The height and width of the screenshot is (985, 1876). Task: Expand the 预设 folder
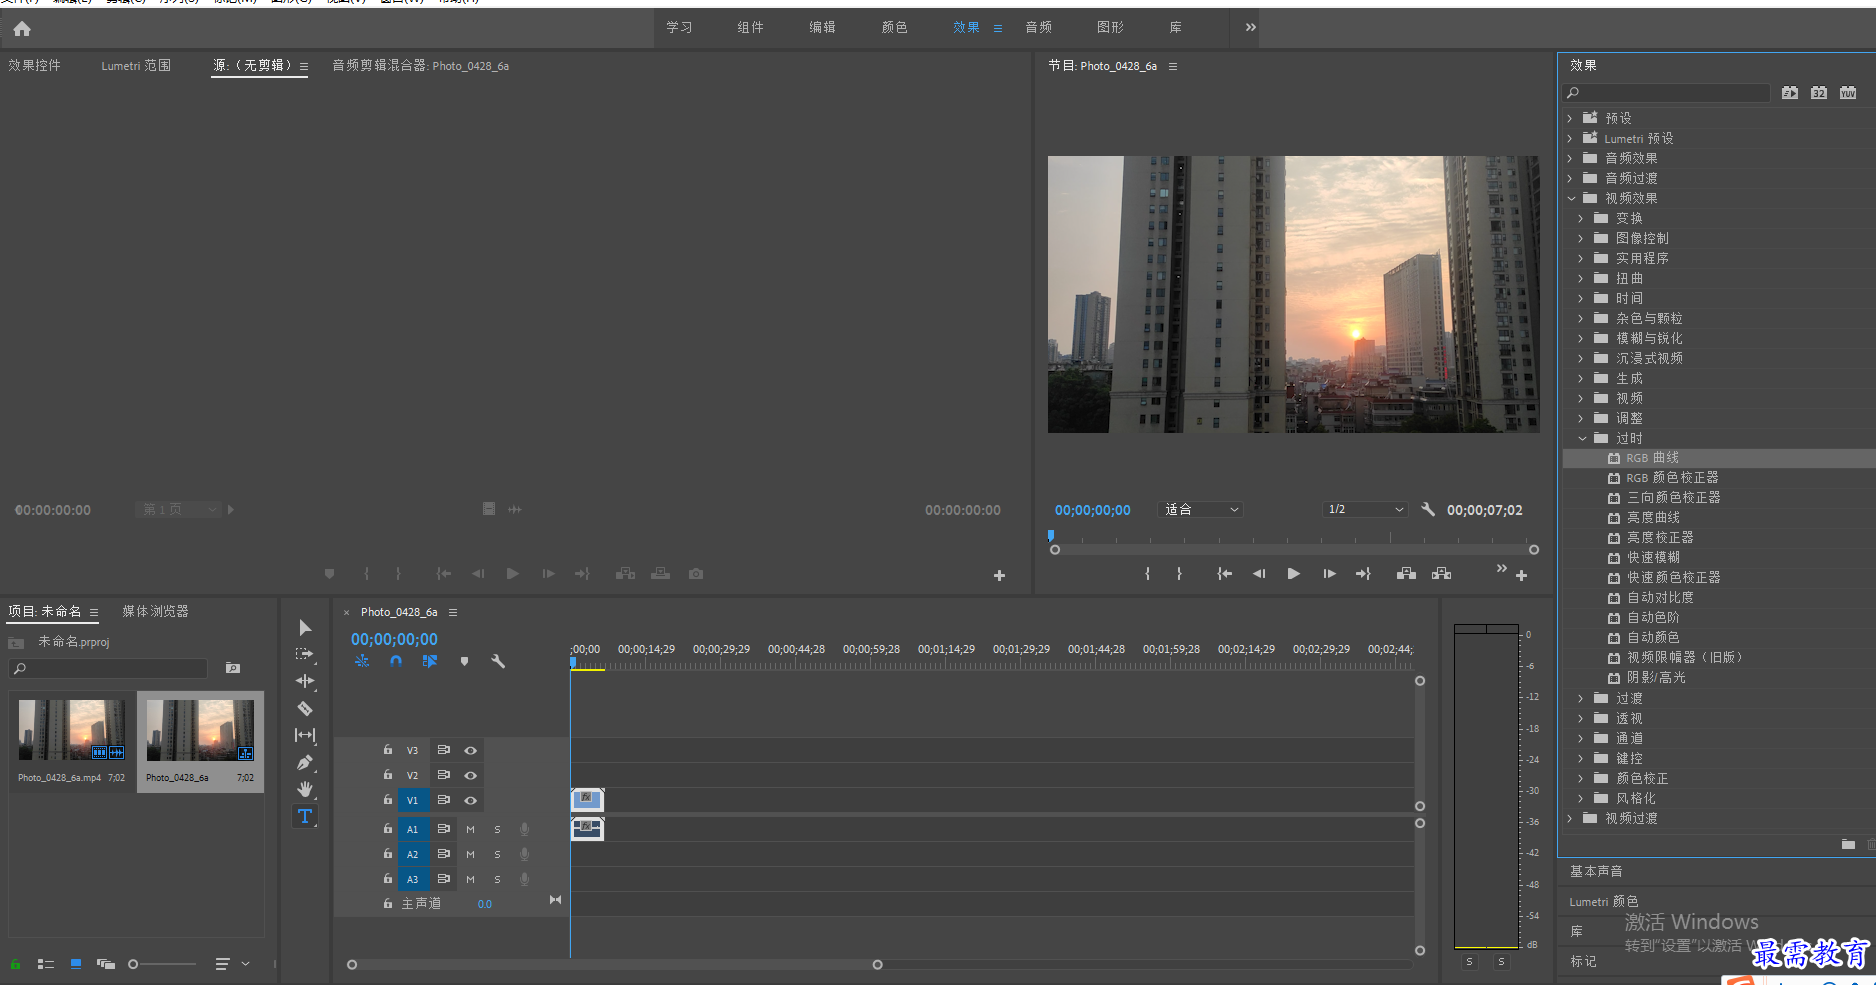[x=1570, y=118]
